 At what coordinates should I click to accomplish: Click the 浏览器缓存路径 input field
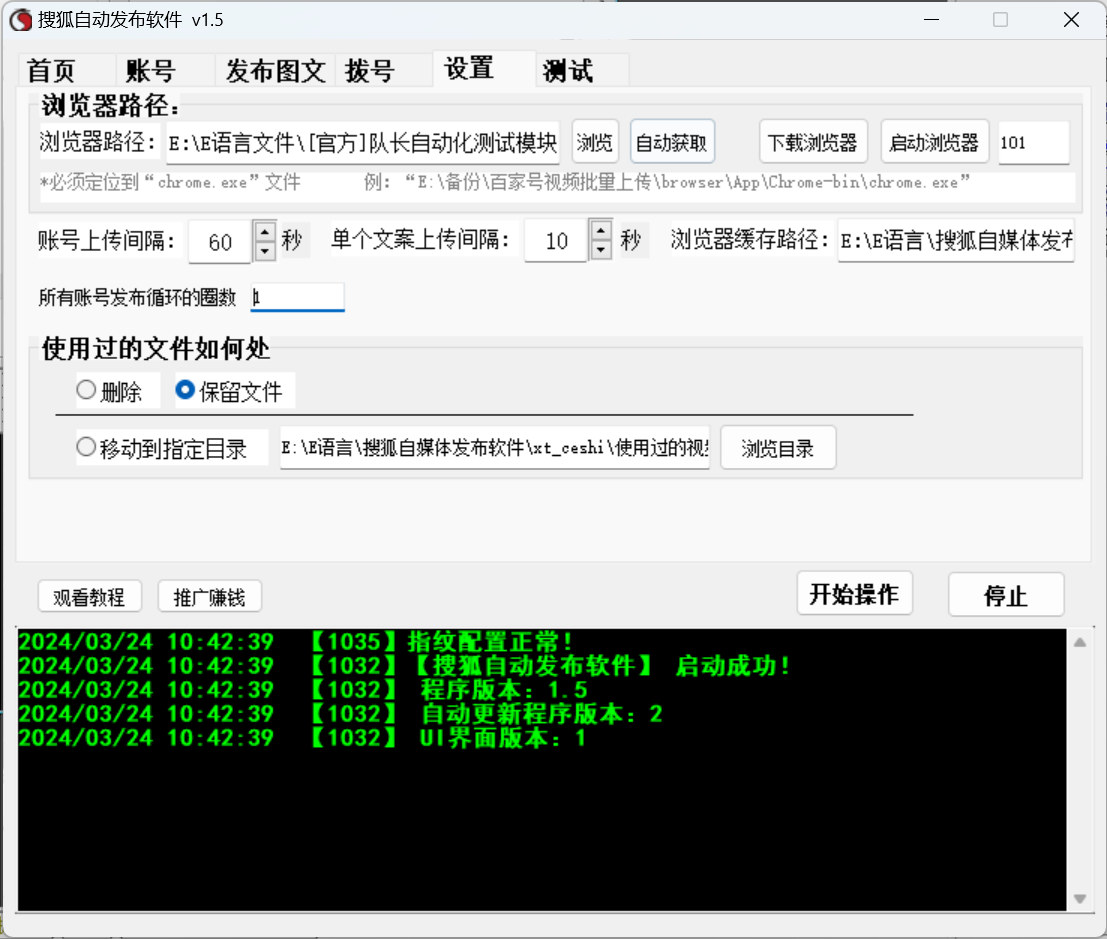click(x=955, y=241)
